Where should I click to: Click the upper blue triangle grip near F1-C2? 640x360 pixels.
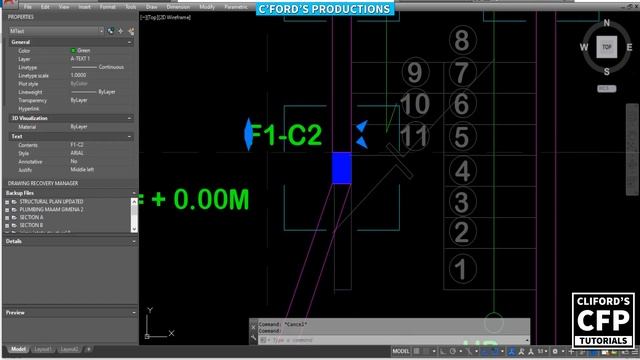tap(362, 126)
